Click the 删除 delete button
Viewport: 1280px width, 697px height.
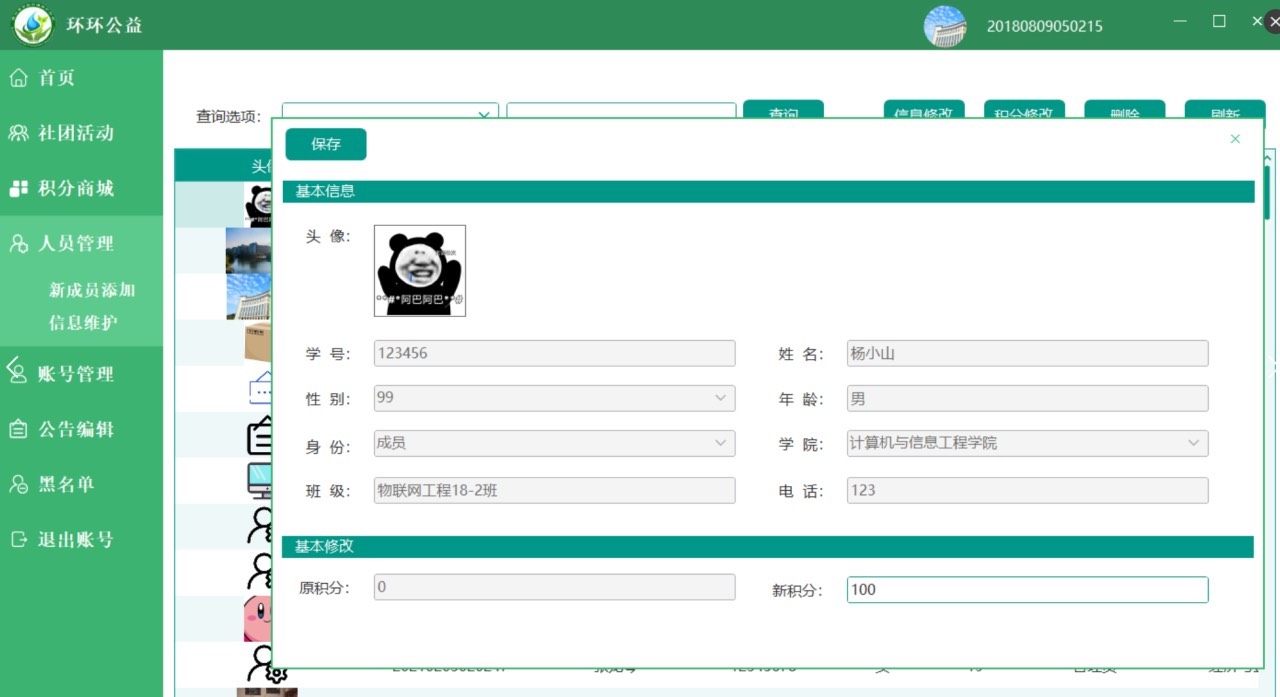[x=1124, y=110]
